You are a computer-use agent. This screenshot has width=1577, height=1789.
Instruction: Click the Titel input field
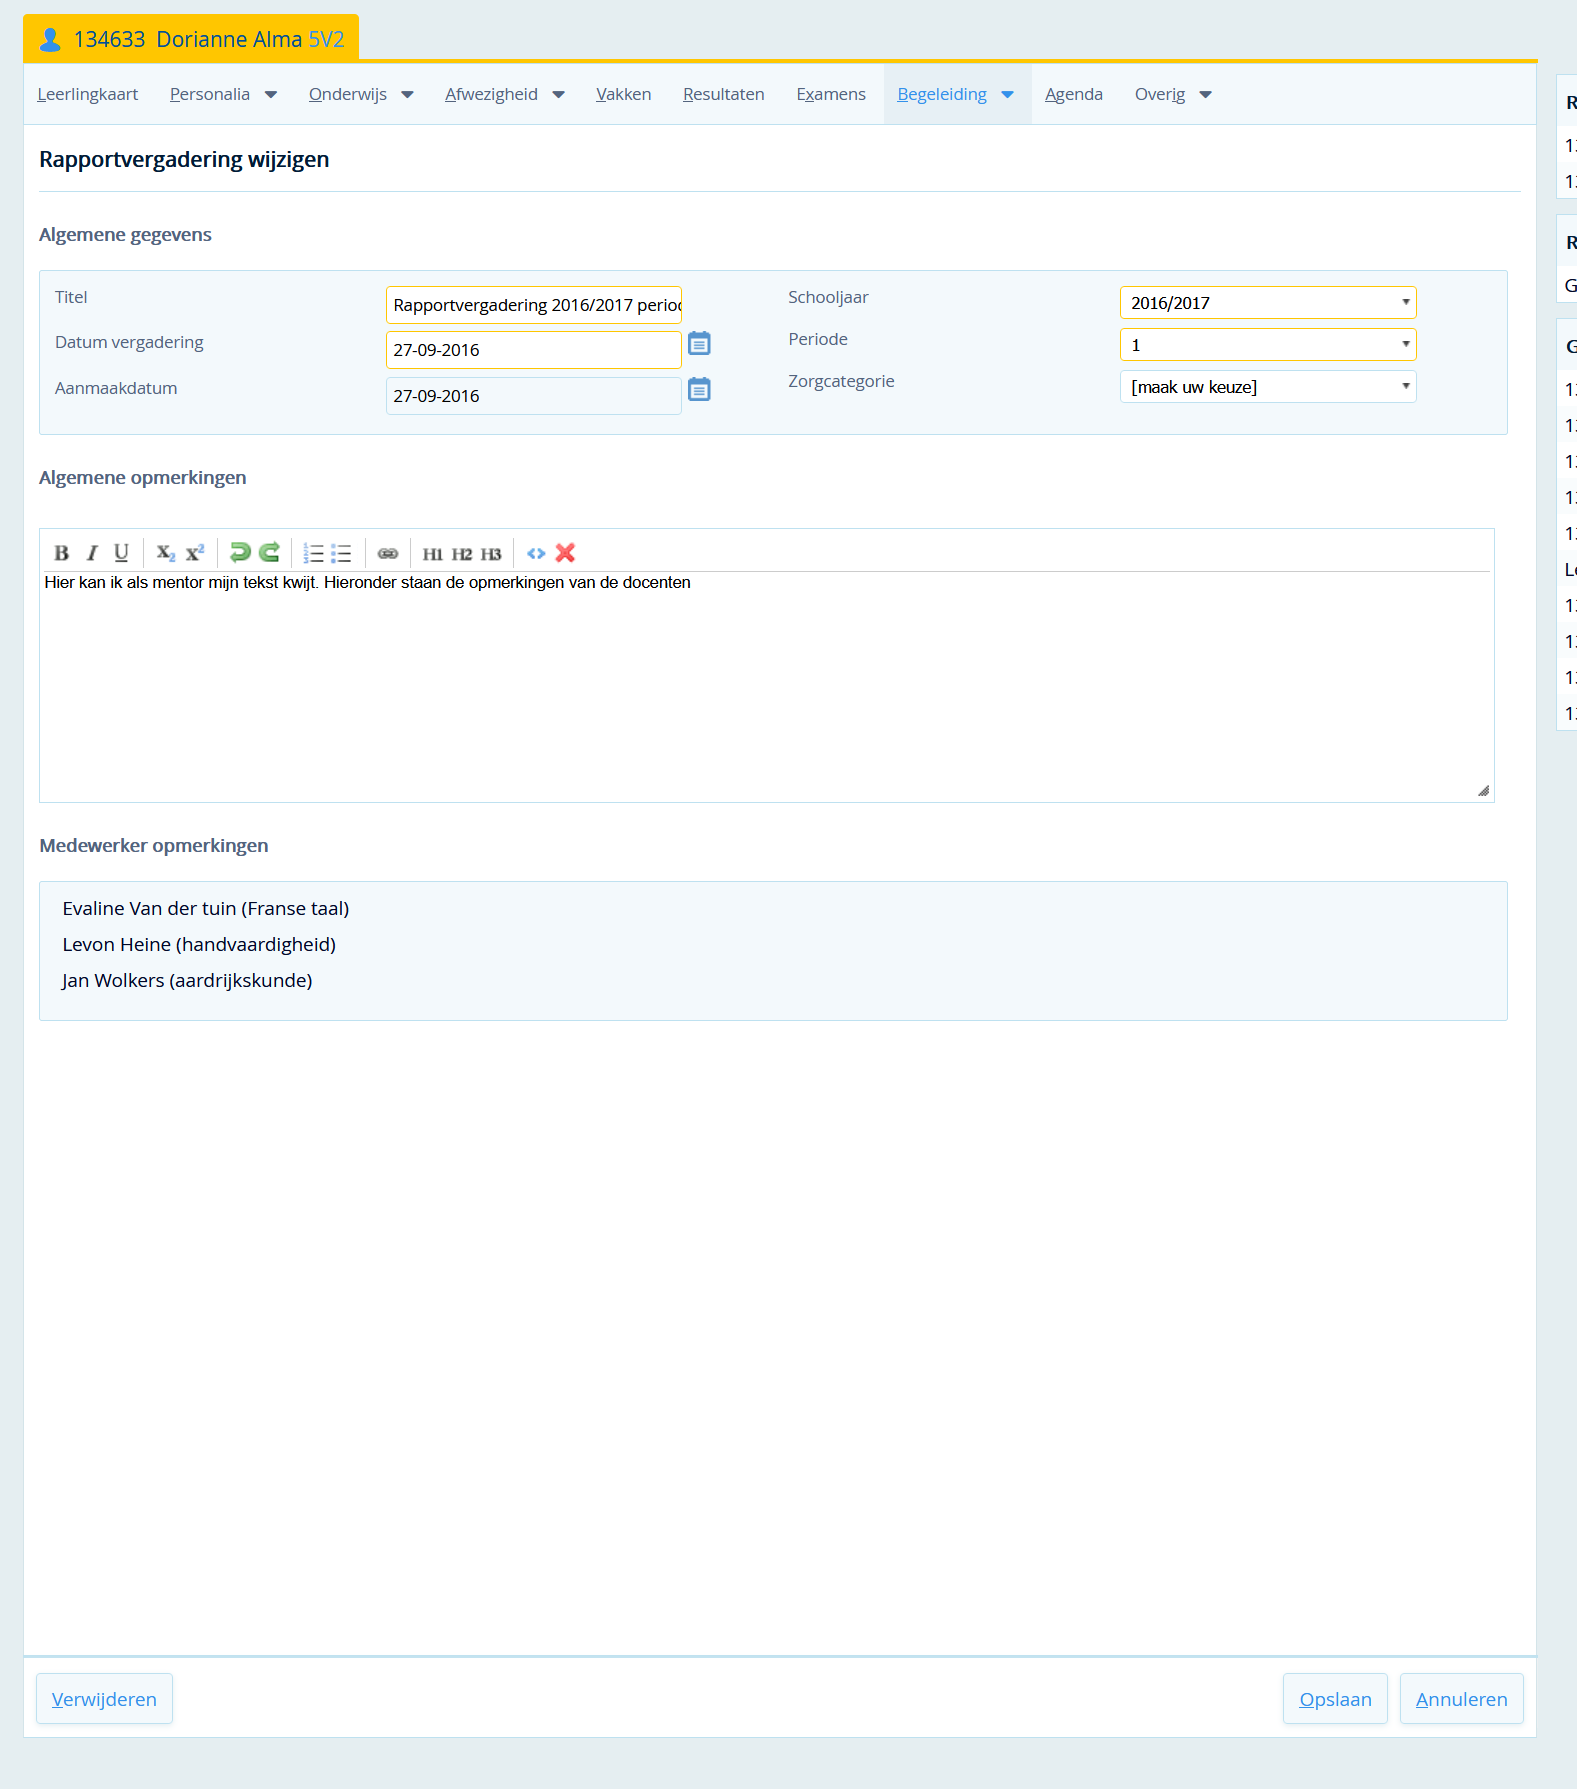coord(534,305)
